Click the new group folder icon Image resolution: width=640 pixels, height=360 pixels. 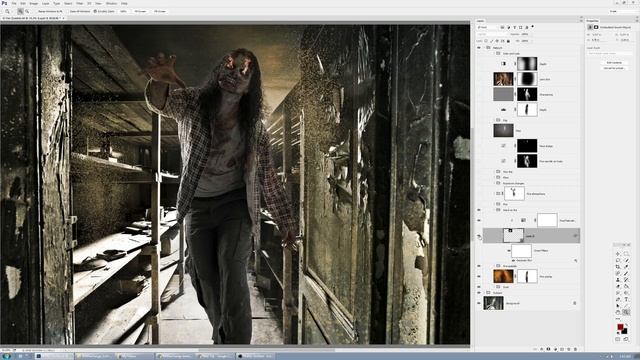tap(562, 349)
